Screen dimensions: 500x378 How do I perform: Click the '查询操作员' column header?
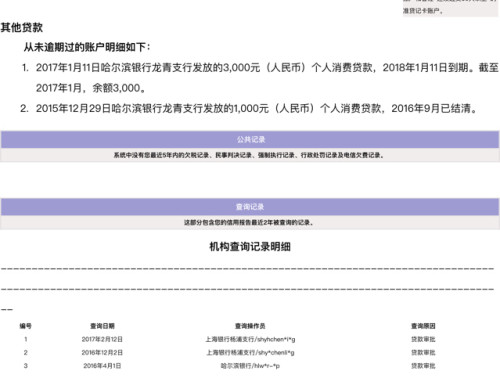click(x=250, y=326)
